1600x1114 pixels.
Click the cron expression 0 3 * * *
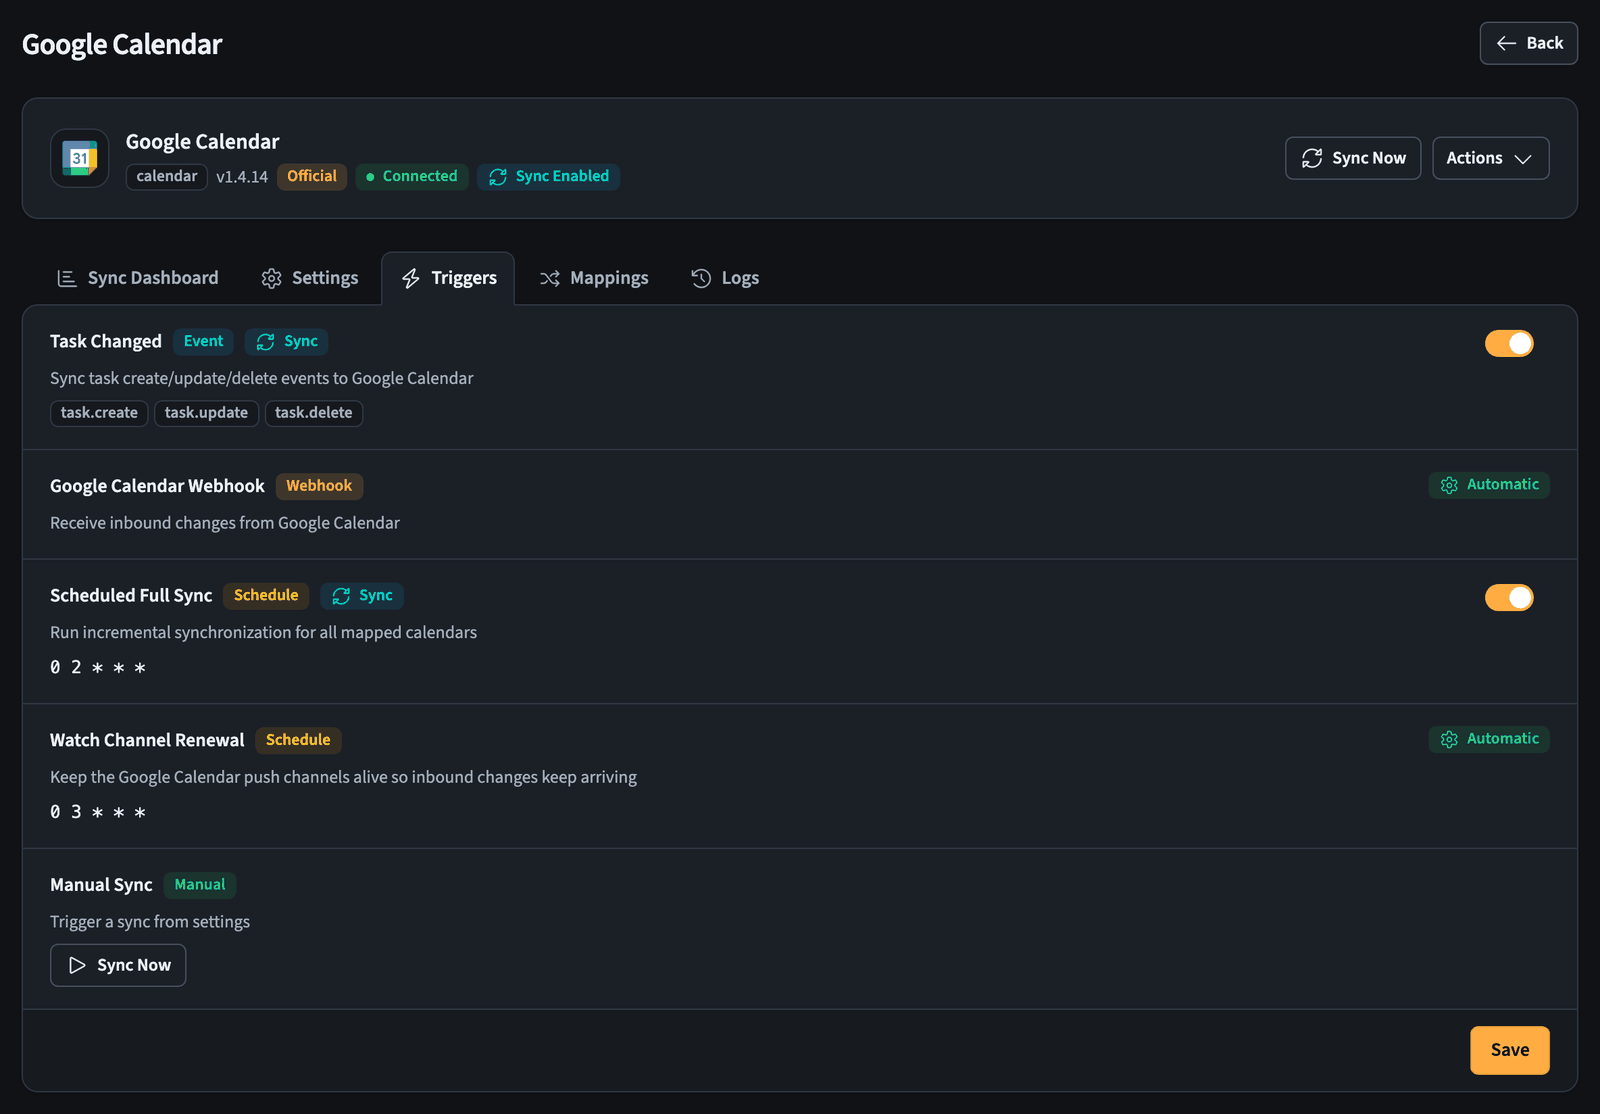[x=98, y=812]
